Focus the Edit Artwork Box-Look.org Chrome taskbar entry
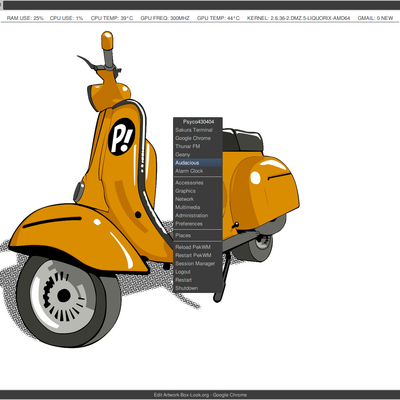Screen dimensions: 400x400 click(x=200, y=395)
